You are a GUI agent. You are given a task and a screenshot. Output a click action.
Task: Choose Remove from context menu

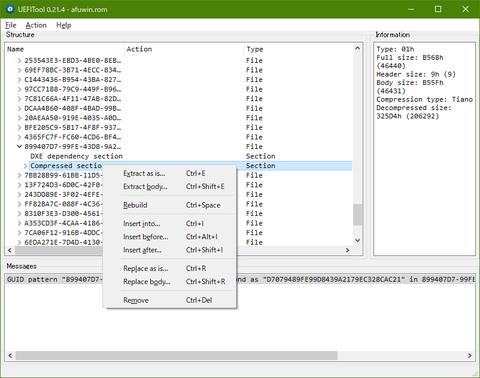coord(170,300)
